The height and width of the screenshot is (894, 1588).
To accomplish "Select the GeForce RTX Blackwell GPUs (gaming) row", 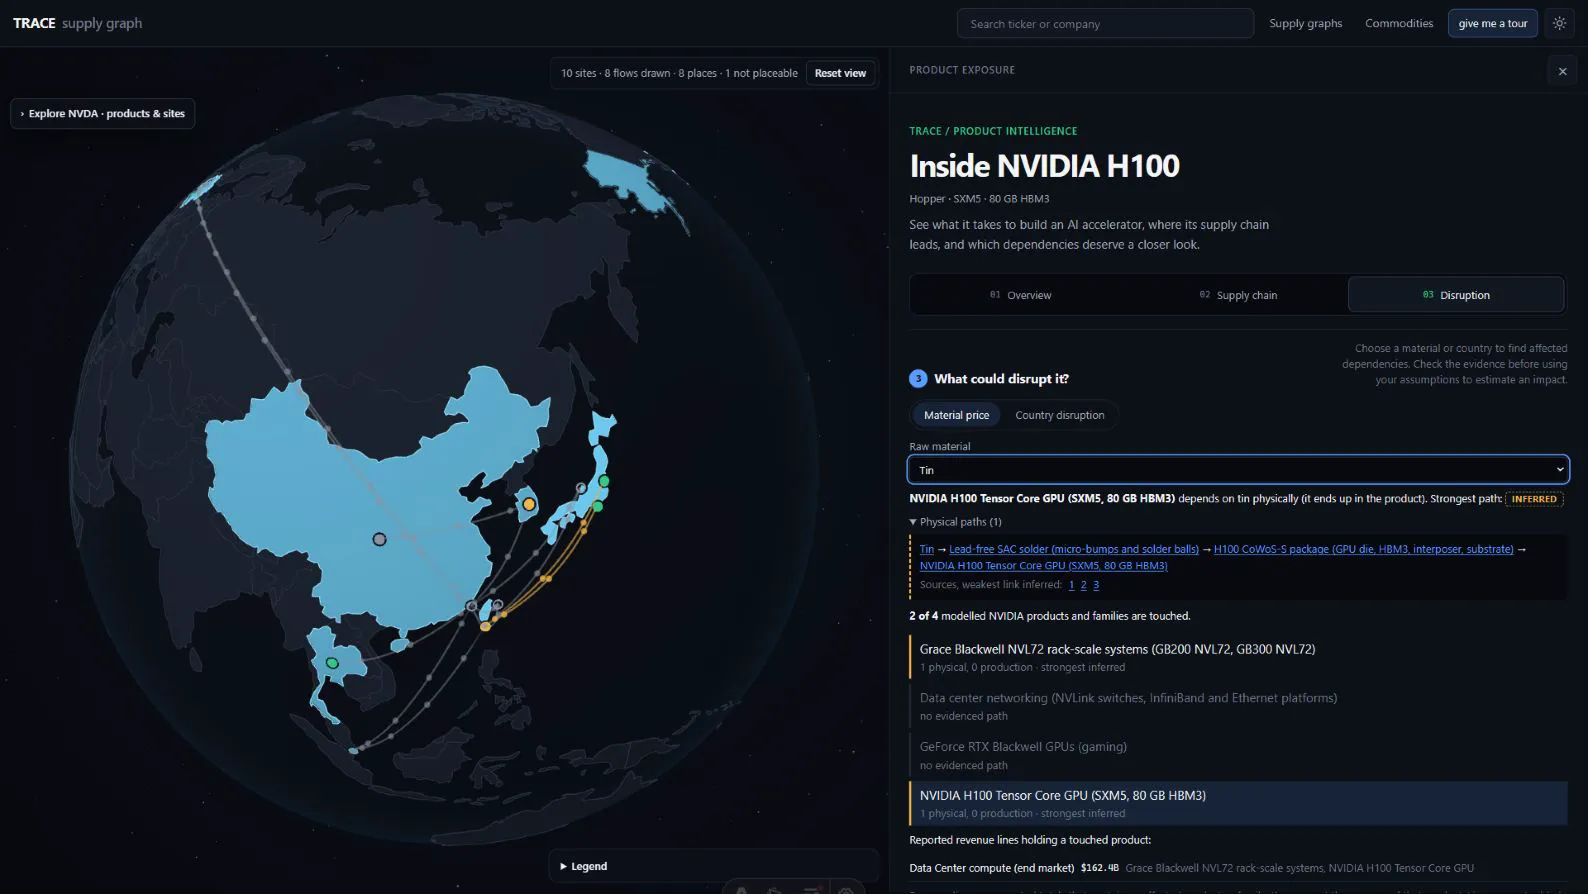I will coord(1238,755).
